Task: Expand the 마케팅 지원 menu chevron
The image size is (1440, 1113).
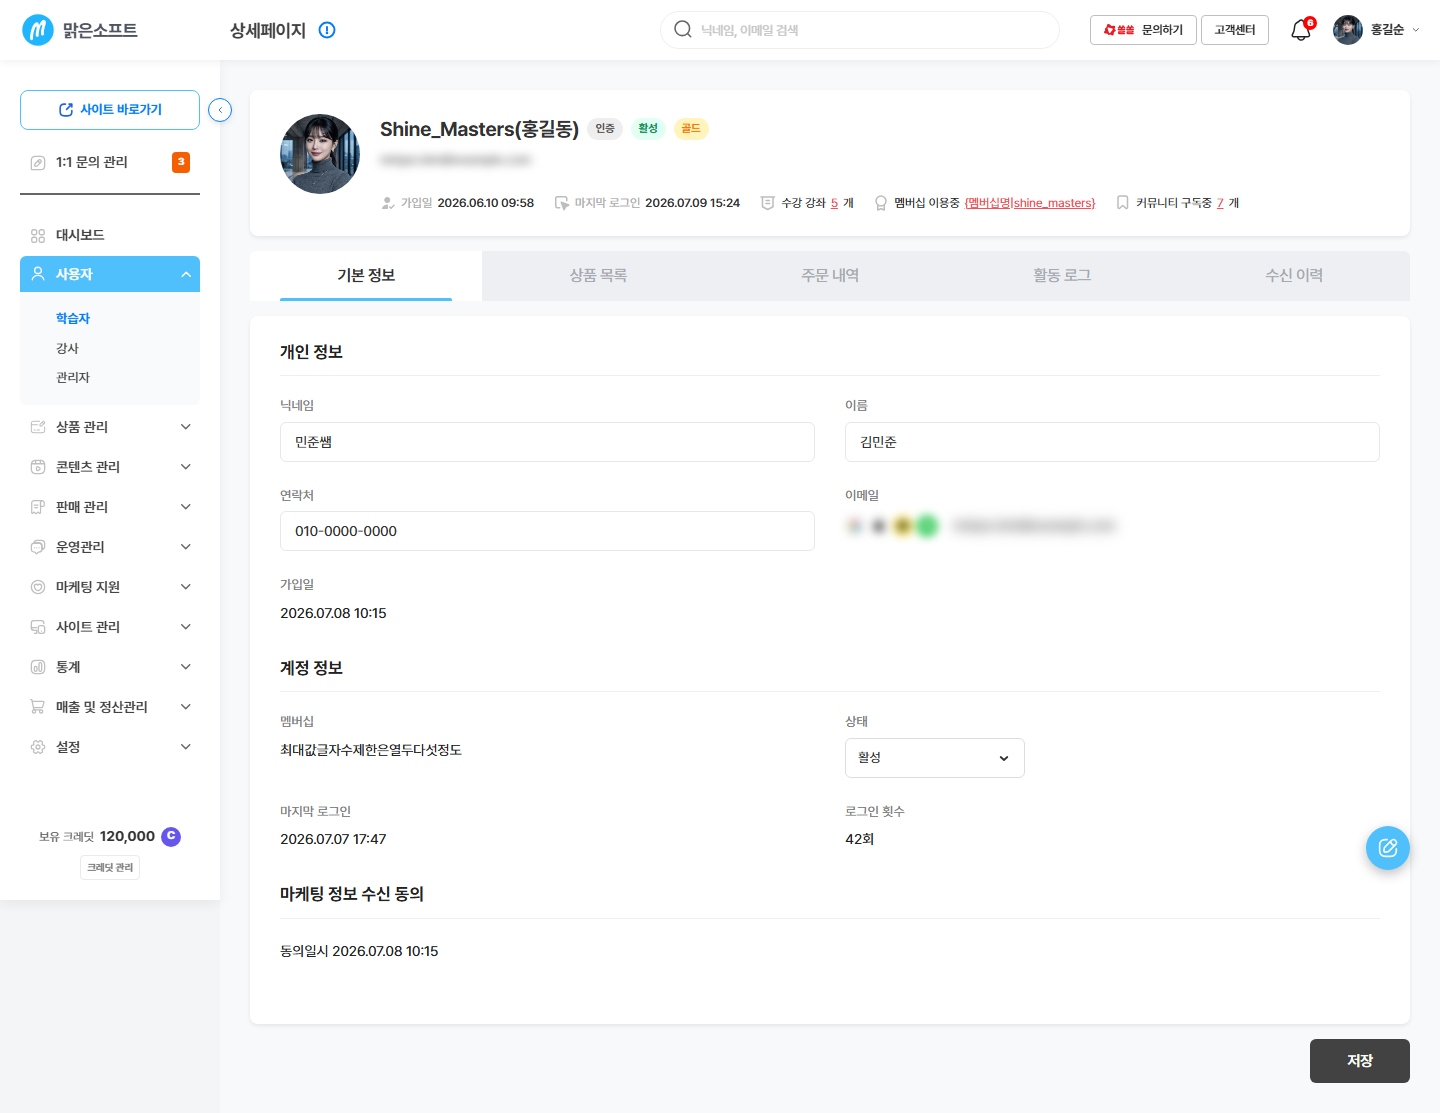Action: click(186, 587)
